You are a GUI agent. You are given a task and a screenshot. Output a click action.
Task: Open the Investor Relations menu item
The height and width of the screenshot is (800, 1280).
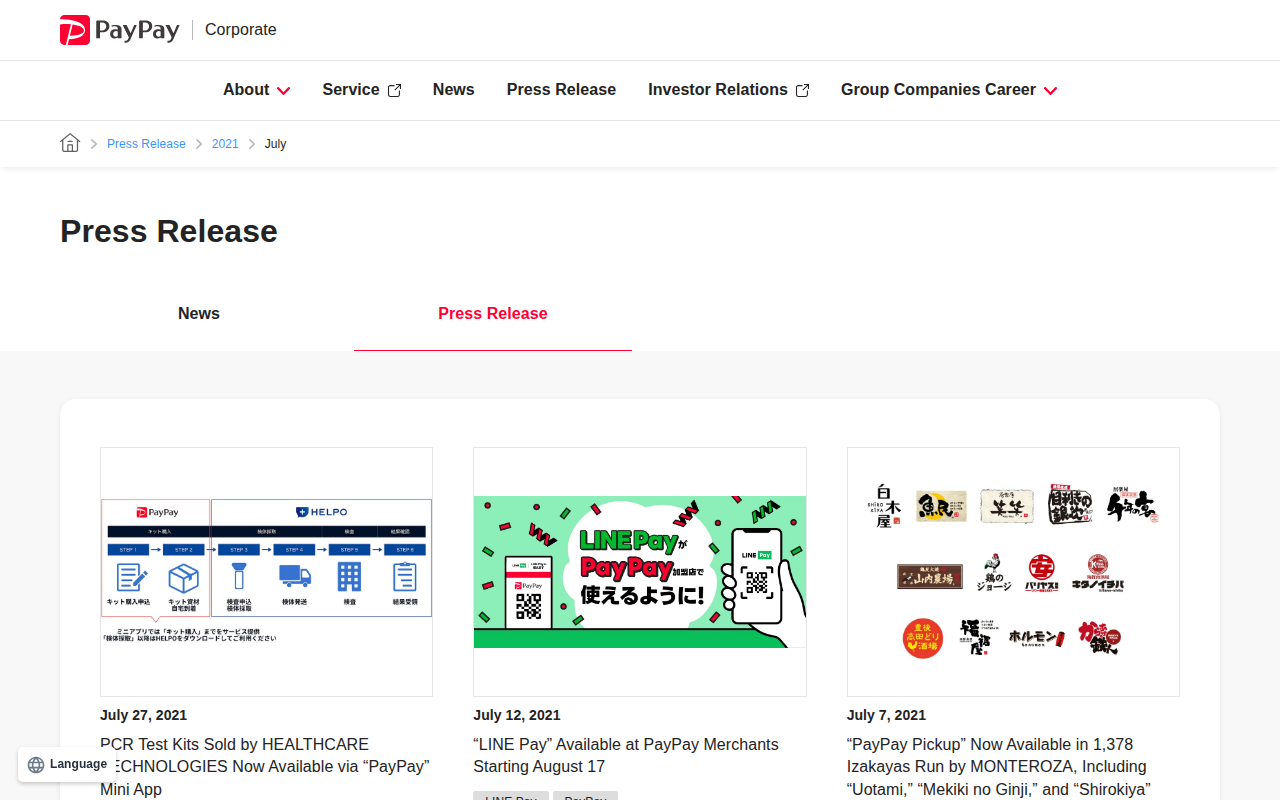pos(718,90)
